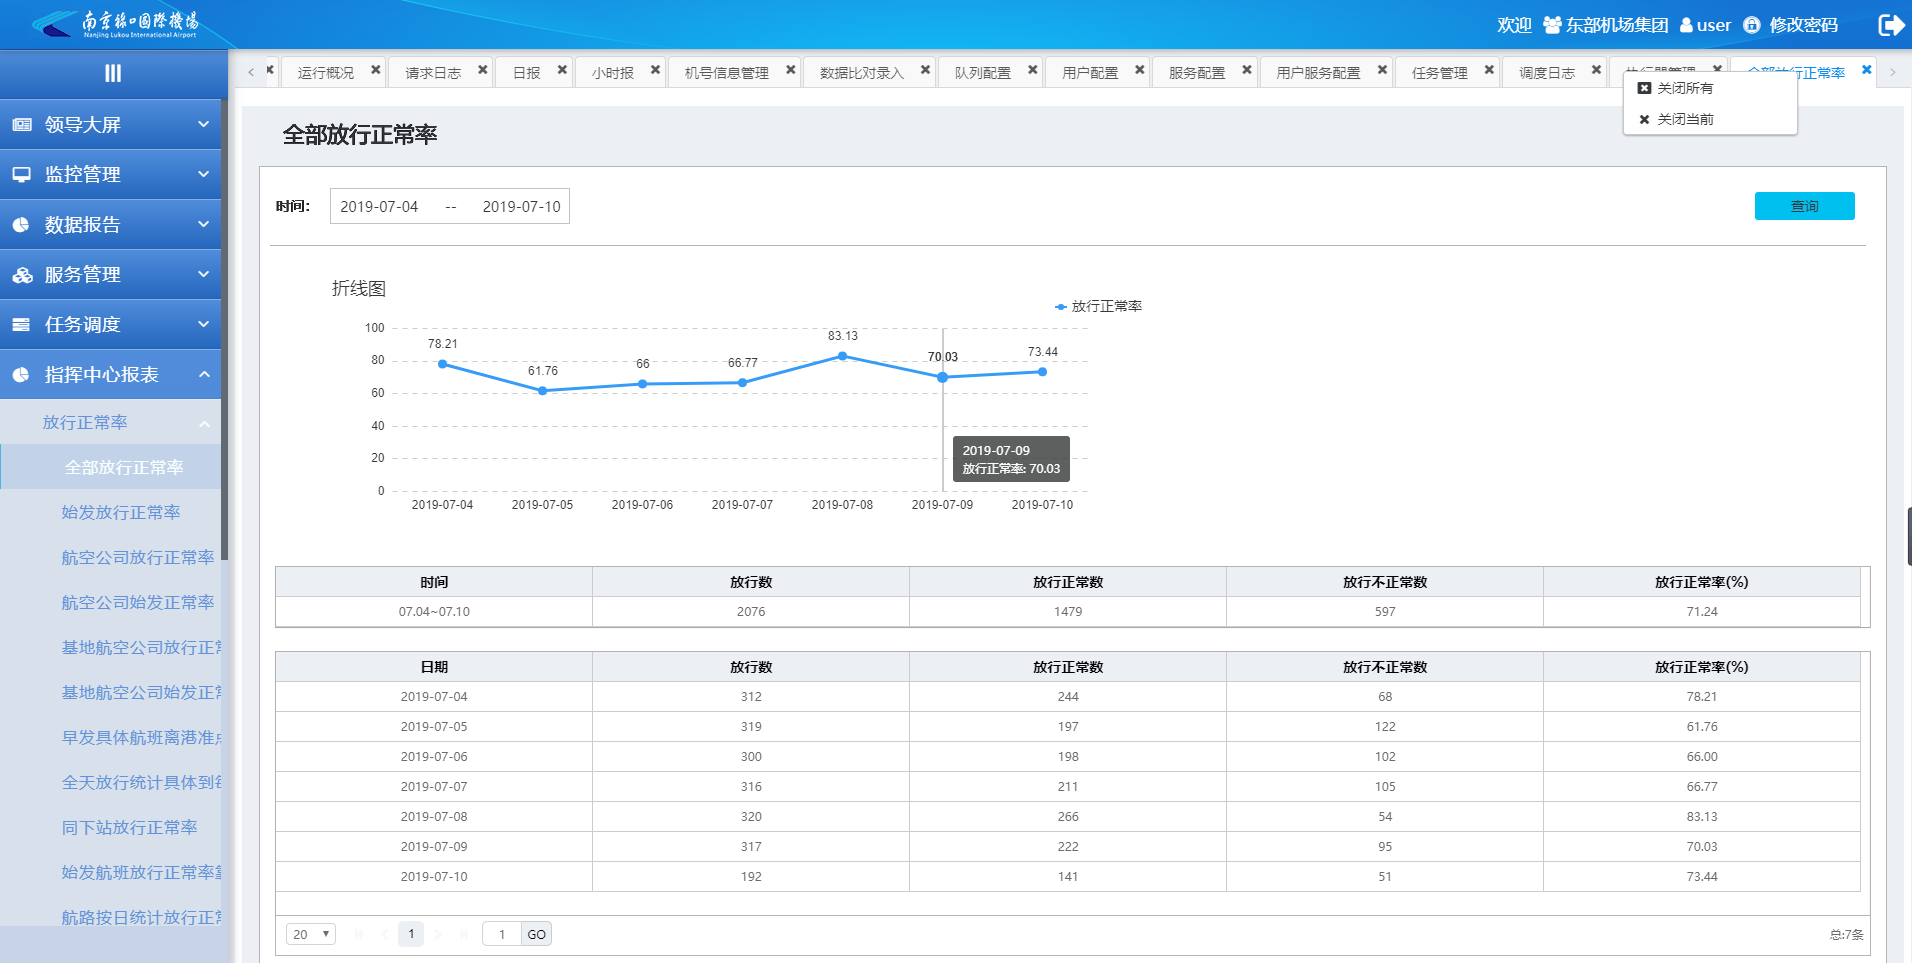The height and width of the screenshot is (963, 1912).
Task: Click the 查询 button
Action: tap(1804, 206)
